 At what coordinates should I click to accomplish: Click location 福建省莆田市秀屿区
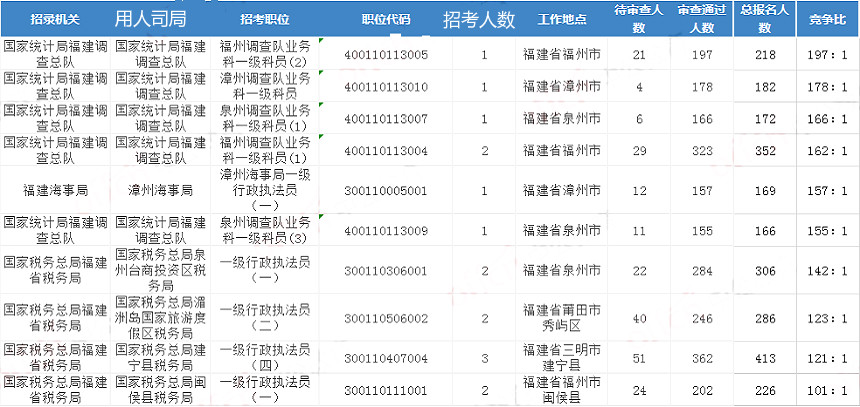(x=562, y=318)
